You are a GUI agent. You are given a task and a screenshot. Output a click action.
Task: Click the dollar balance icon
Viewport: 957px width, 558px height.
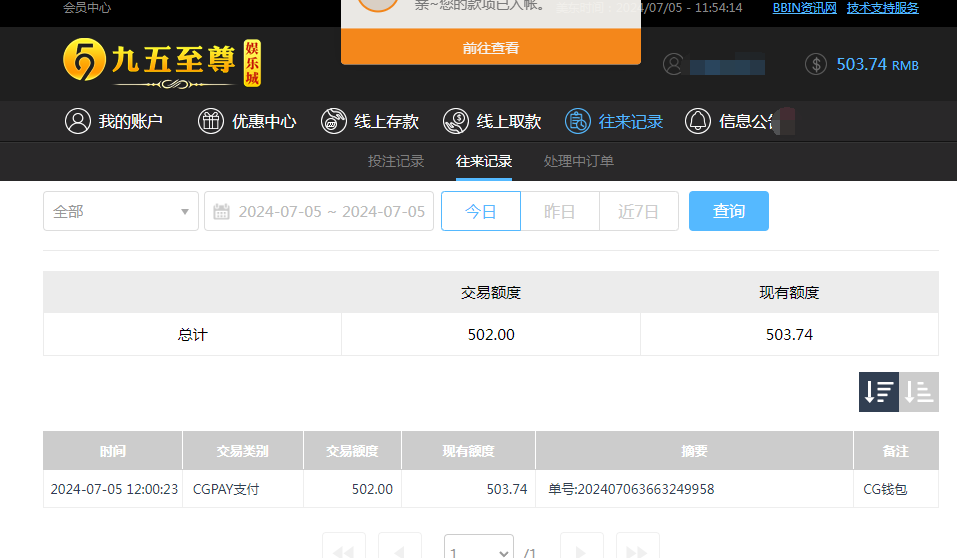[816, 64]
